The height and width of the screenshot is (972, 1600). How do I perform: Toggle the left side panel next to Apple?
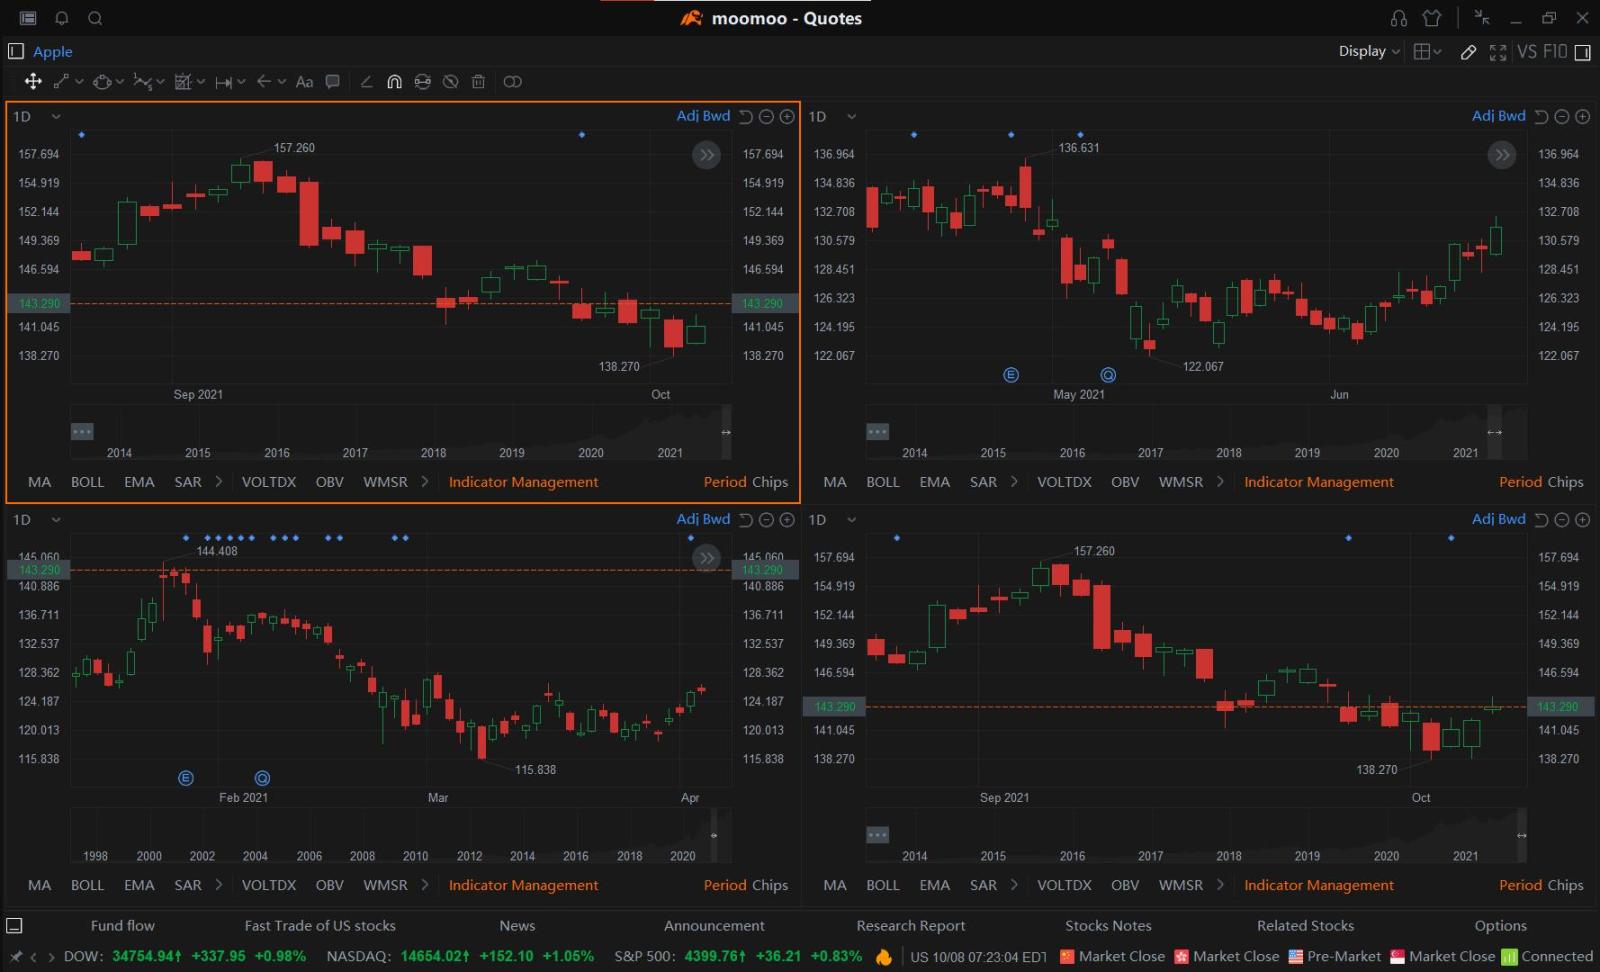point(16,51)
